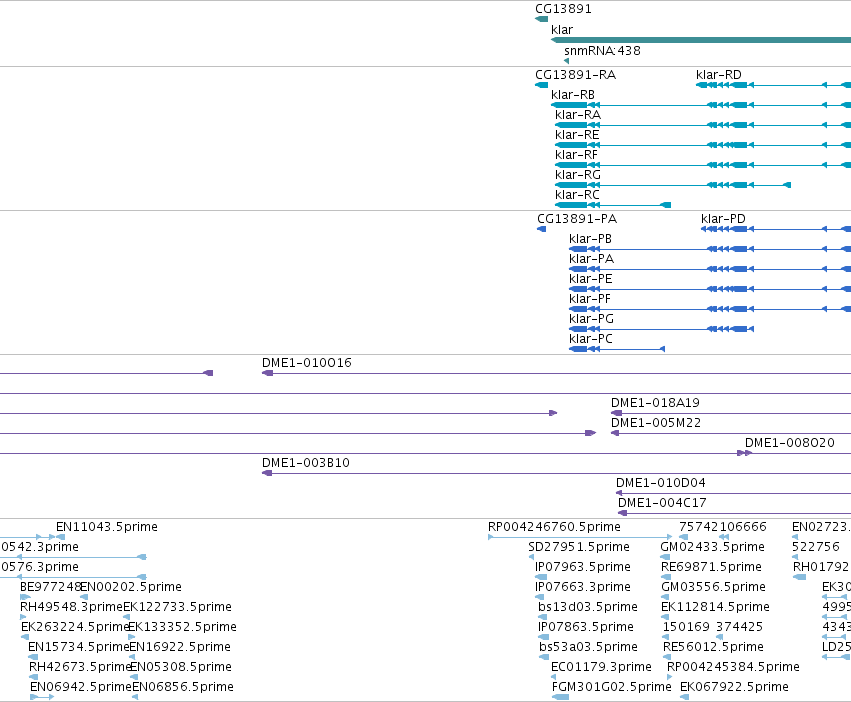Screen dimensions: 851x702
Task: Click the klar-PE protein label
Action: pyautogui.click(x=591, y=280)
